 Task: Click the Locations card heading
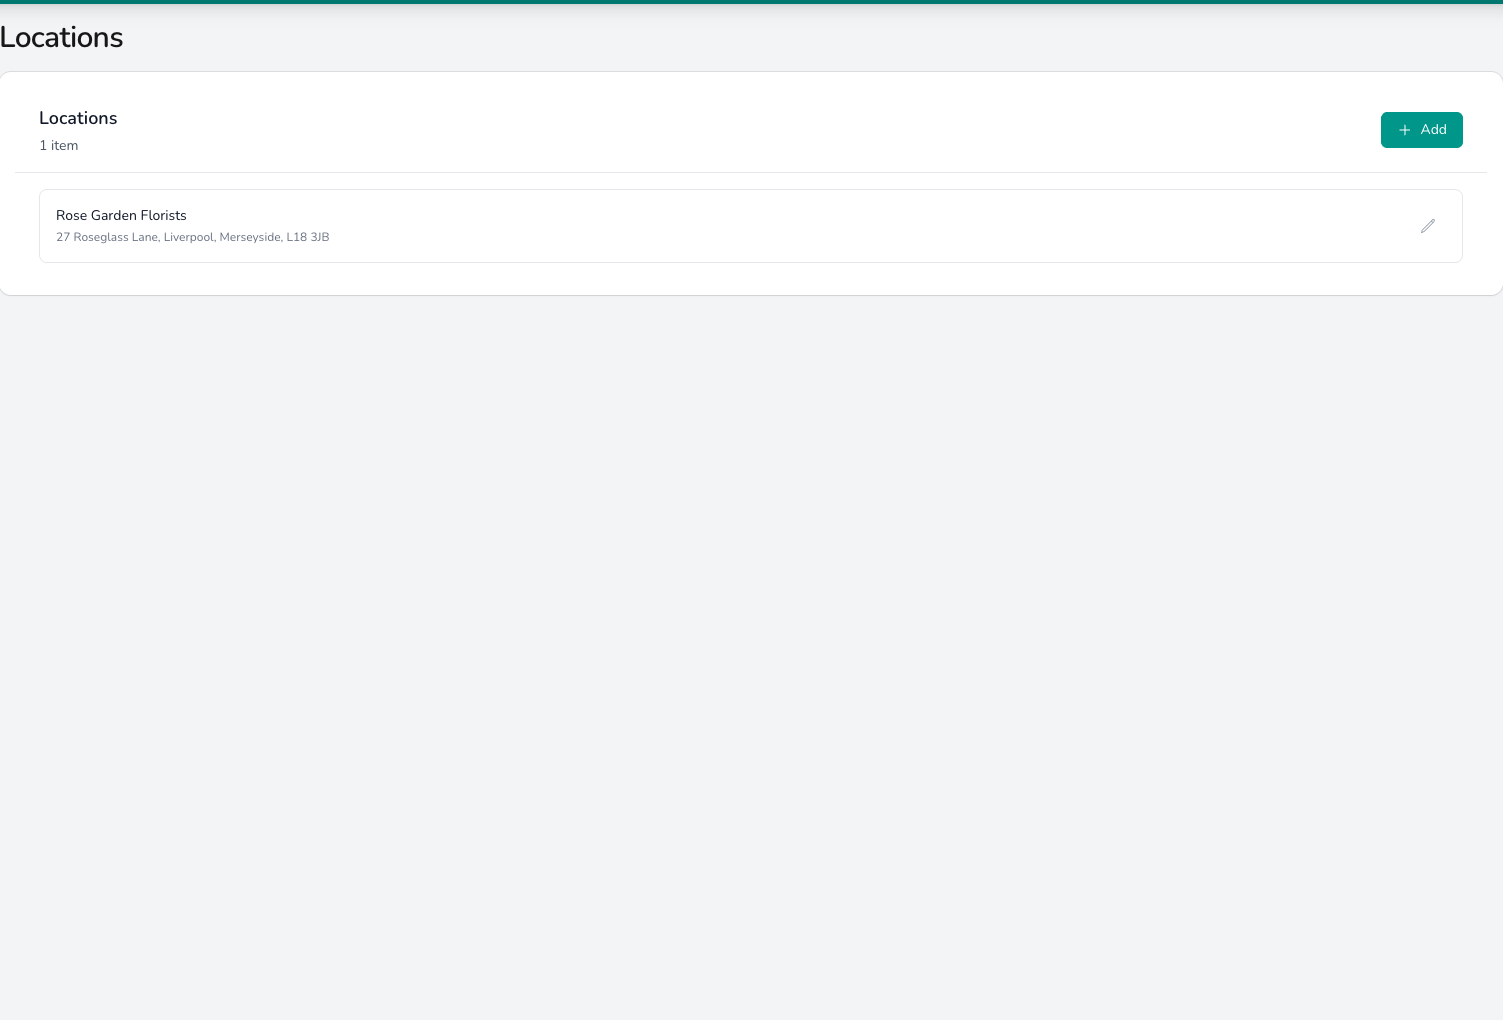click(x=78, y=118)
